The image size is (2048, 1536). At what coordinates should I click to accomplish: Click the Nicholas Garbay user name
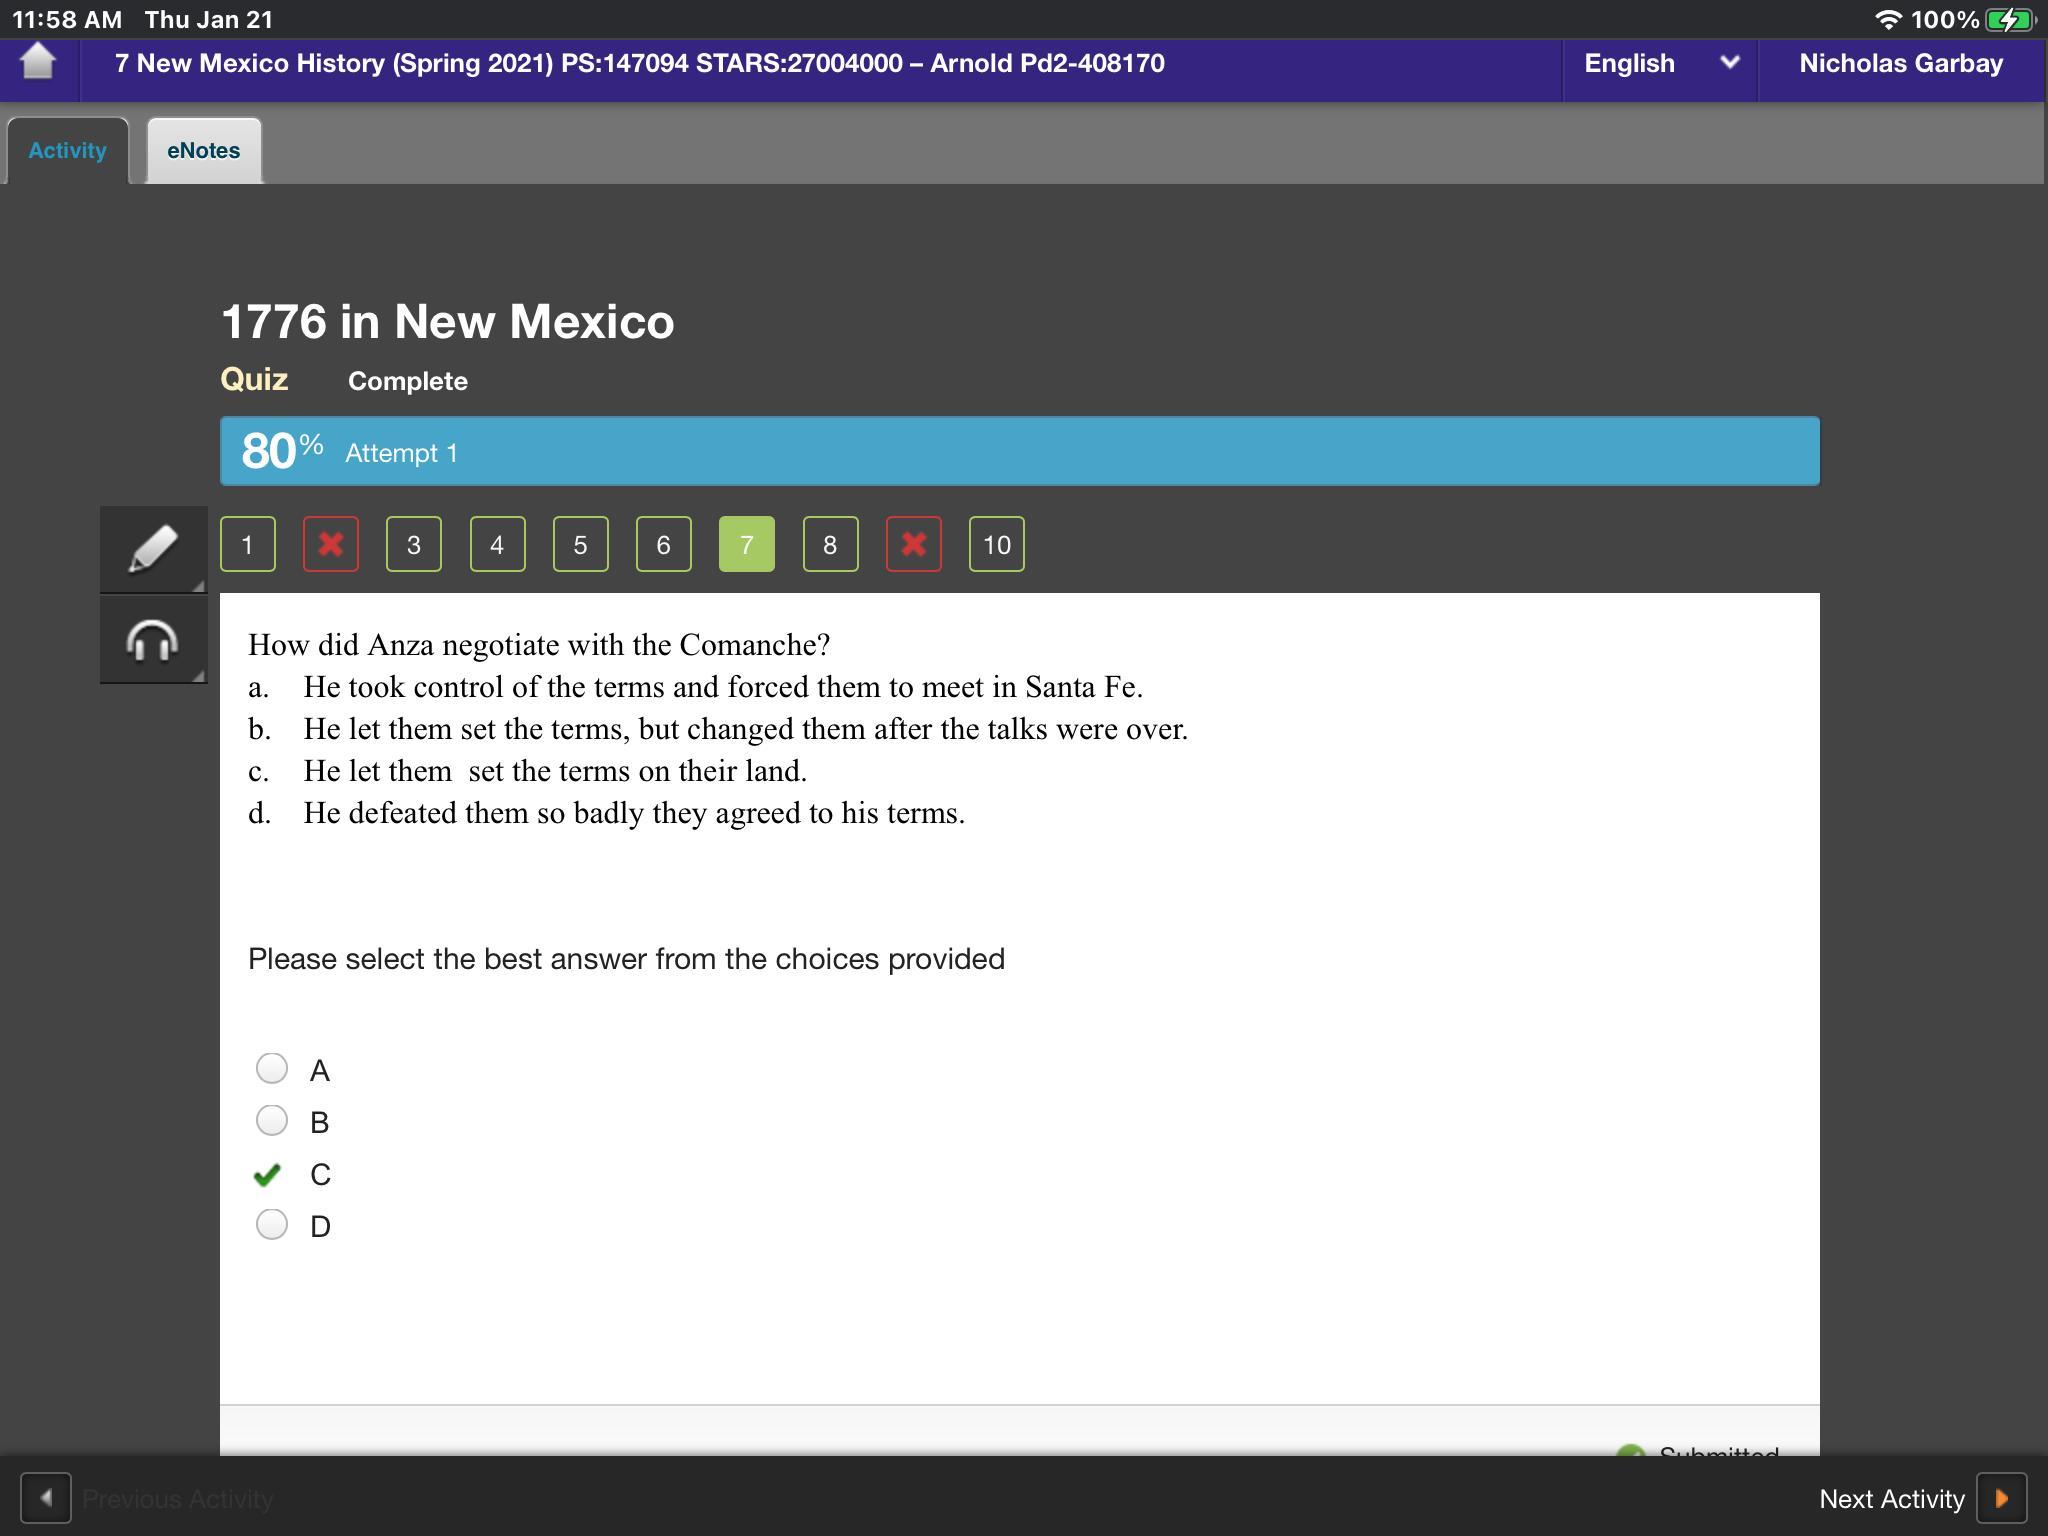1900,63
